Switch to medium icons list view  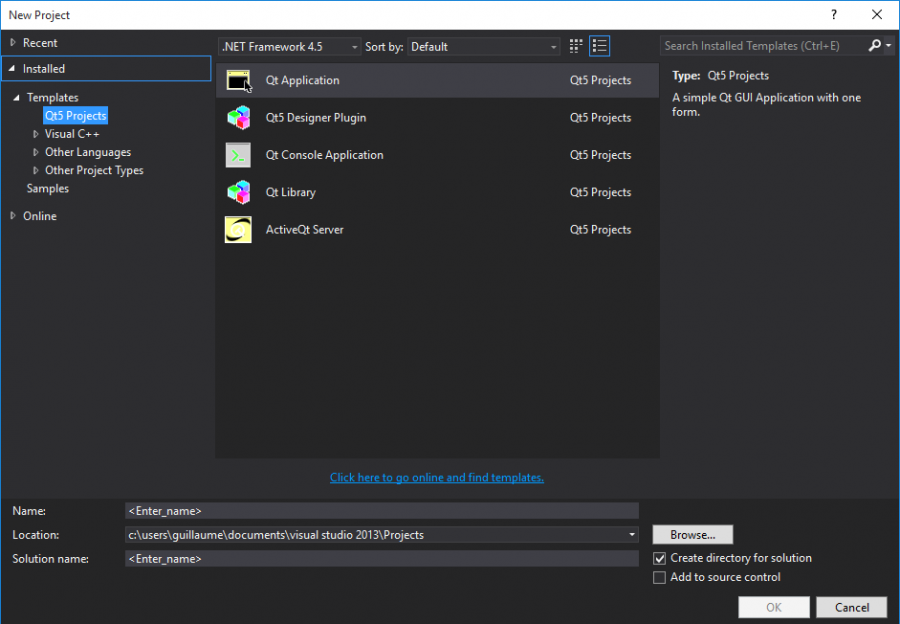click(x=599, y=46)
